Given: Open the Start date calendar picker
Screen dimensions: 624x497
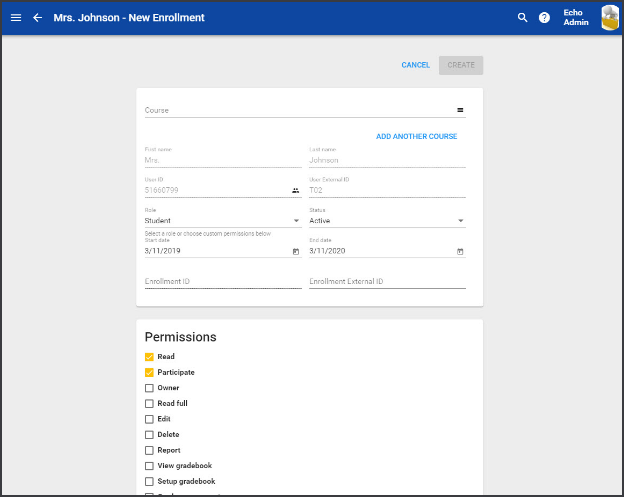Looking at the screenshot, I should pyautogui.click(x=296, y=251).
